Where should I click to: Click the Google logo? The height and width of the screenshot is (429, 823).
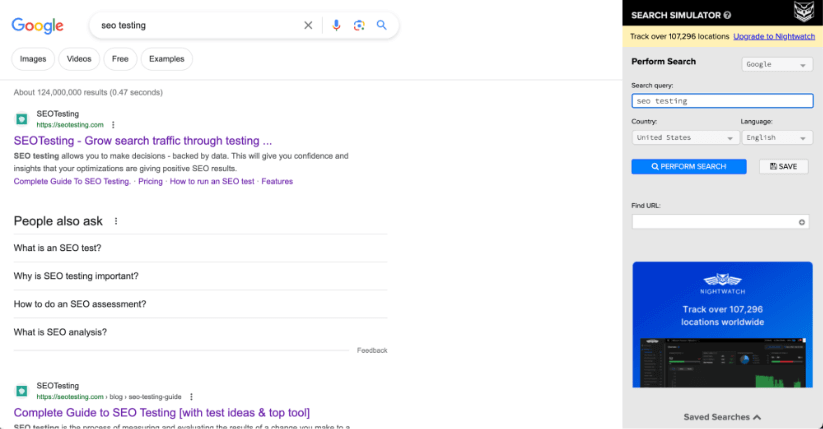point(37,26)
